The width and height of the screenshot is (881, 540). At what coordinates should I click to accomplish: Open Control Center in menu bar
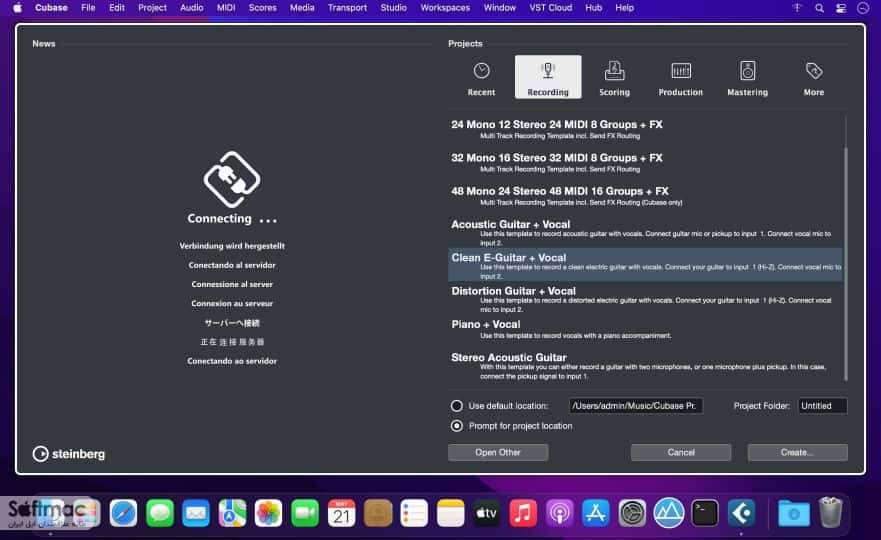coord(841,8)
